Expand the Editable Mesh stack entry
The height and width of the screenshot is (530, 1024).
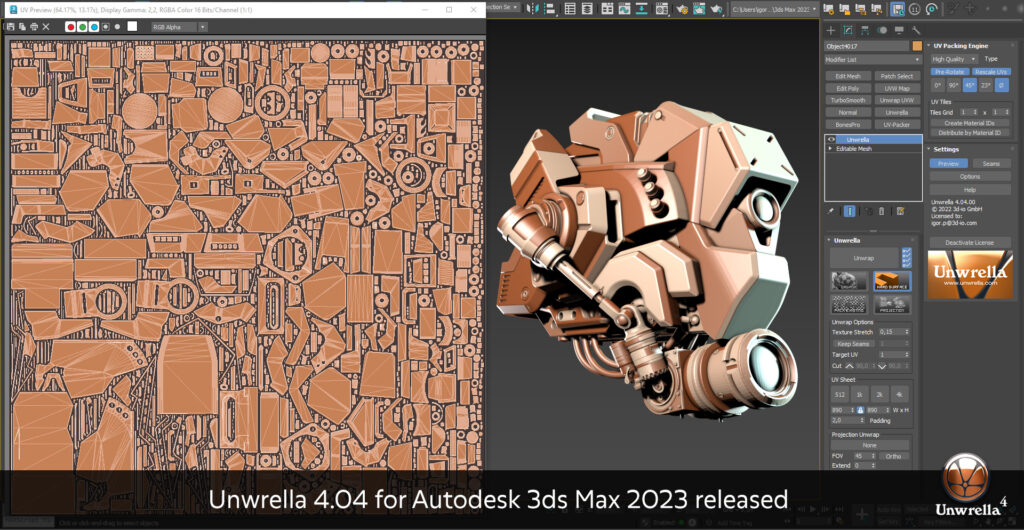(830, 149)
